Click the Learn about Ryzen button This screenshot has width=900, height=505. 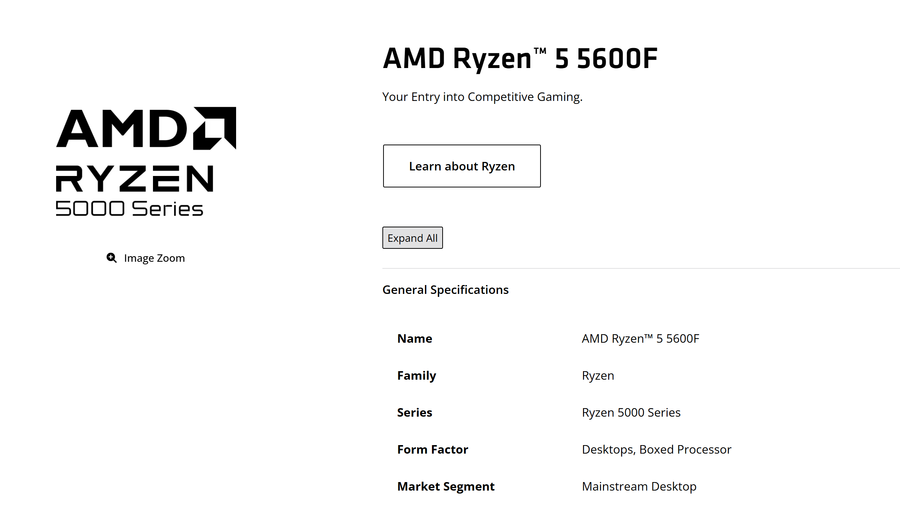tap(461, 166)
